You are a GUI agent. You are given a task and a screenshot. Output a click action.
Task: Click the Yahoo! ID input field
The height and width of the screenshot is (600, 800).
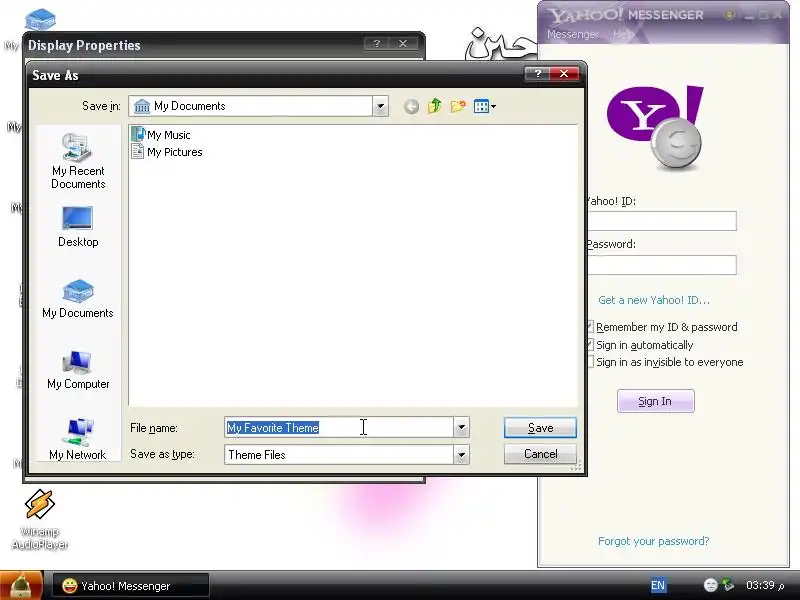pyautogui.click(x=662, y=221)
